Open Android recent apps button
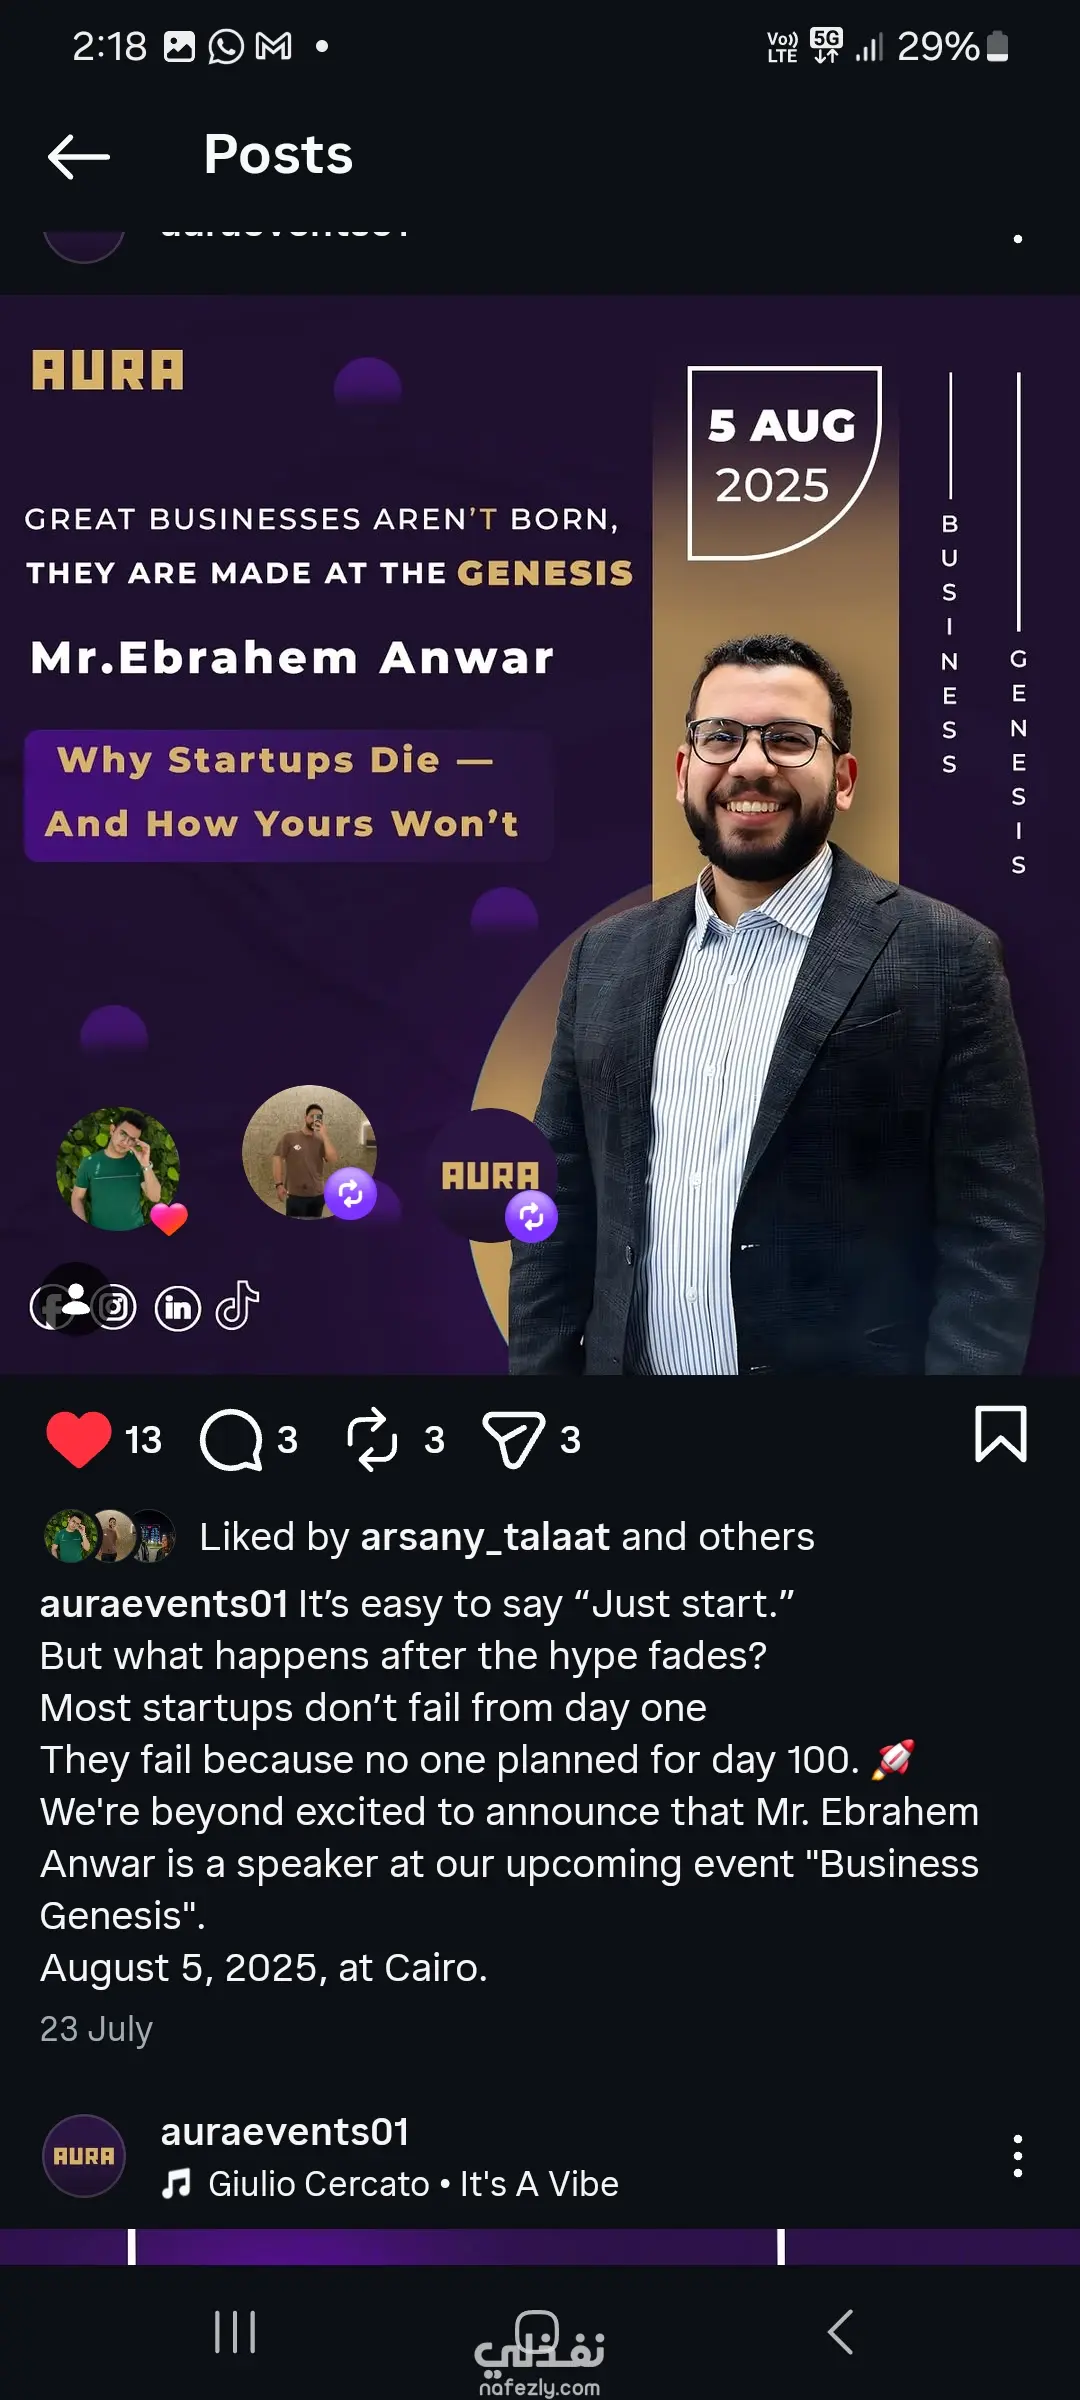This screenshot has width=1080, height=2400. click(x=236, y=2332)
